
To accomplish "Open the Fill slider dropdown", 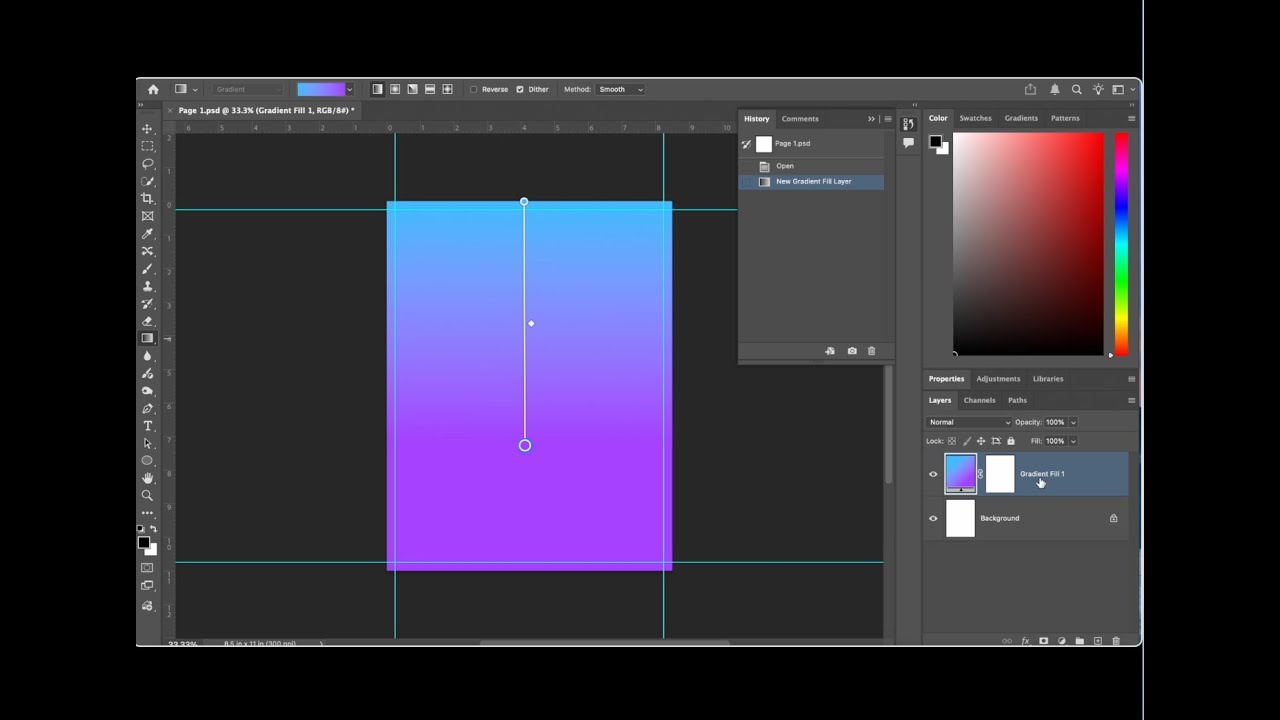I will click(x=1073, y=441).
